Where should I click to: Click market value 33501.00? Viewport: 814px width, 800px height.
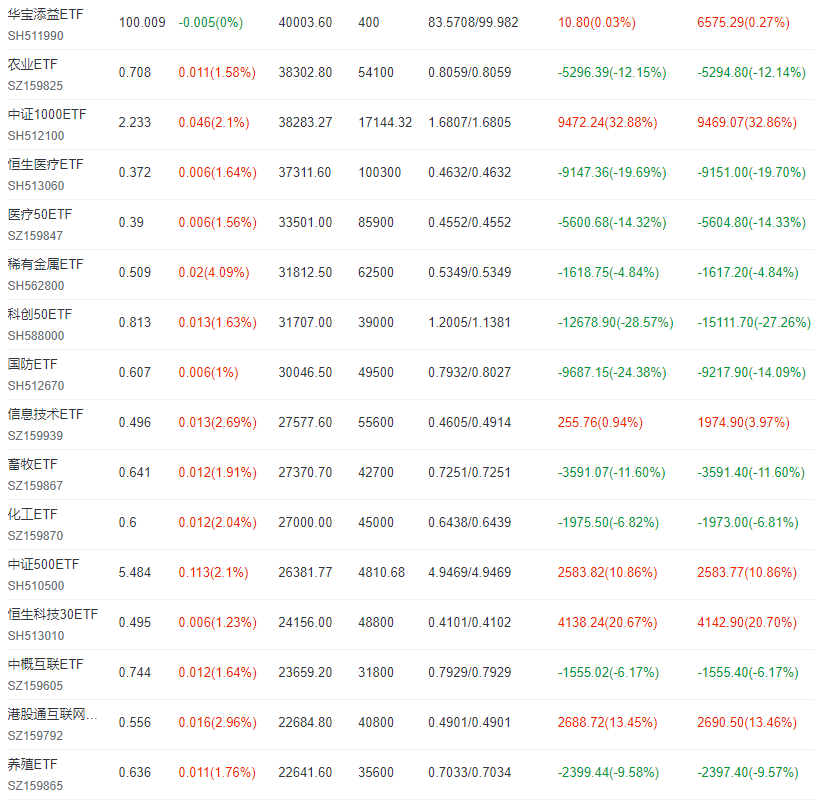[305, 222]
